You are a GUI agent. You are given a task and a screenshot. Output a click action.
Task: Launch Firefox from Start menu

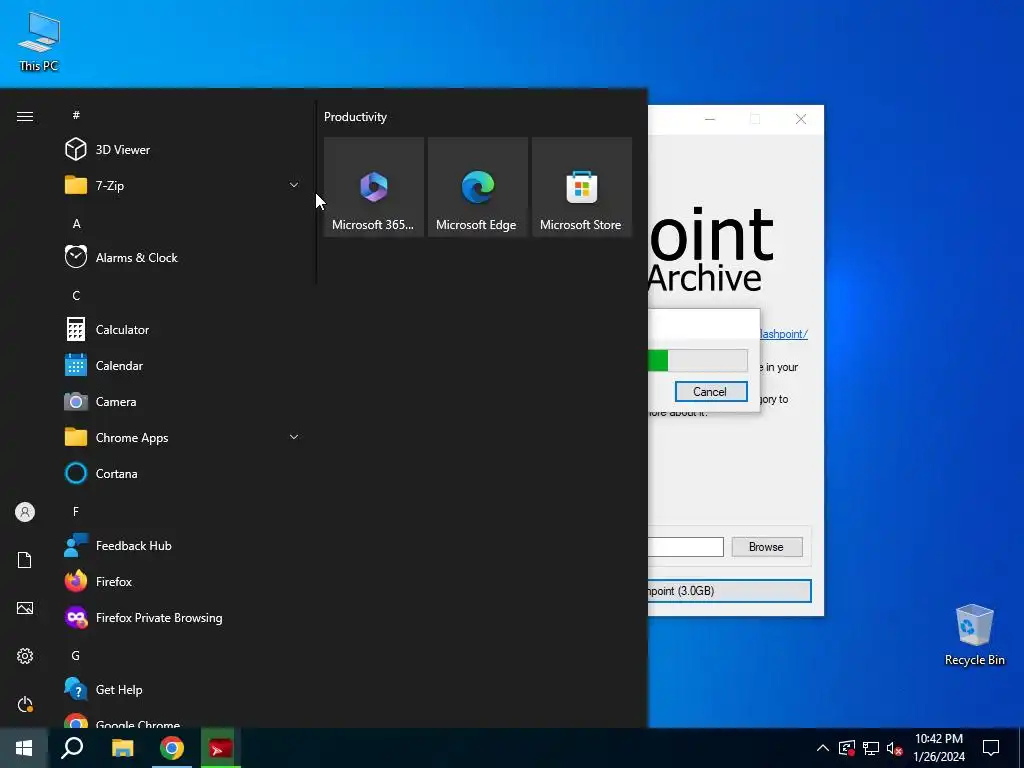183,581
